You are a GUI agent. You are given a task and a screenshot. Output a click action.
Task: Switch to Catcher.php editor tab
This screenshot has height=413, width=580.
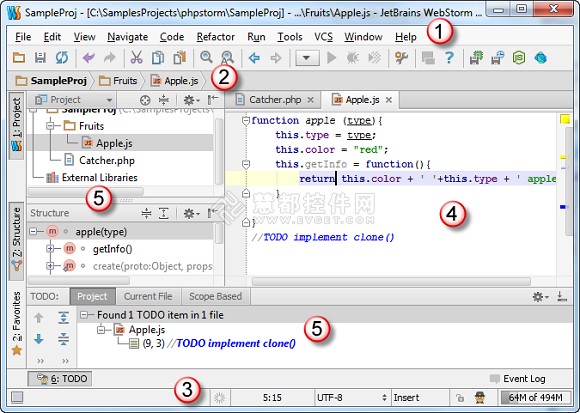click(275, 100)
